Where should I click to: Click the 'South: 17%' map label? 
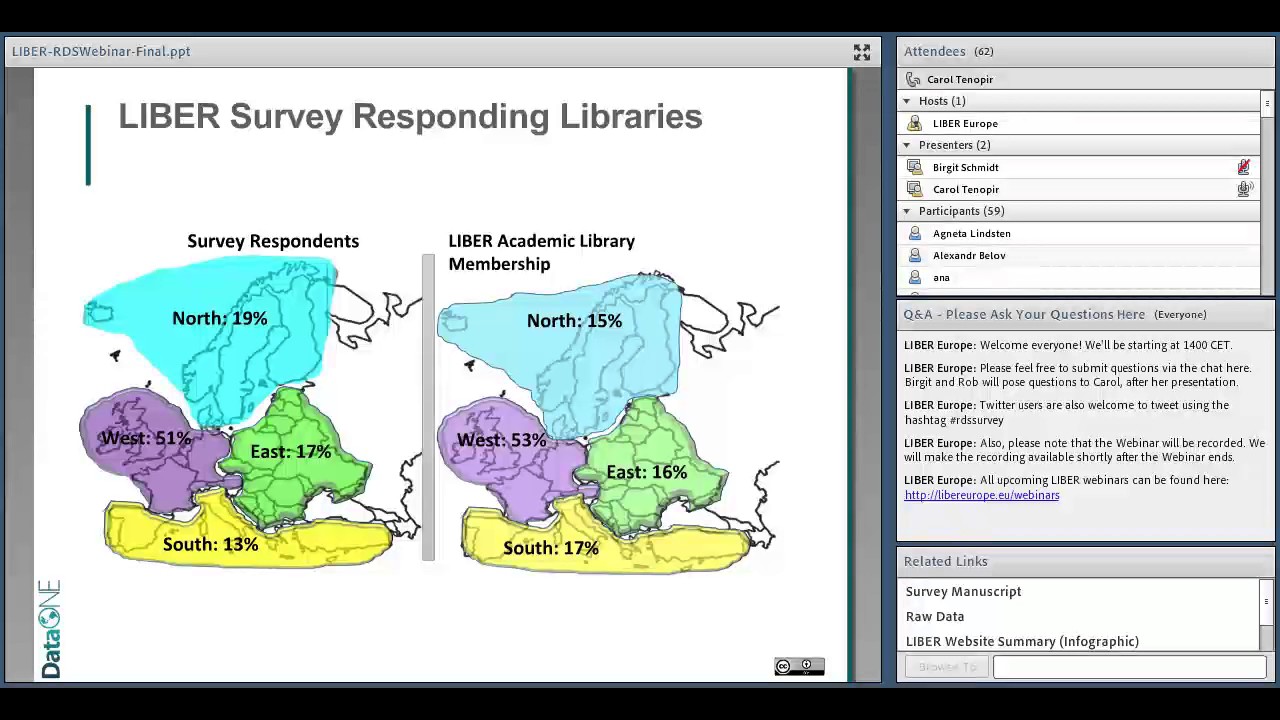point(550,548)
